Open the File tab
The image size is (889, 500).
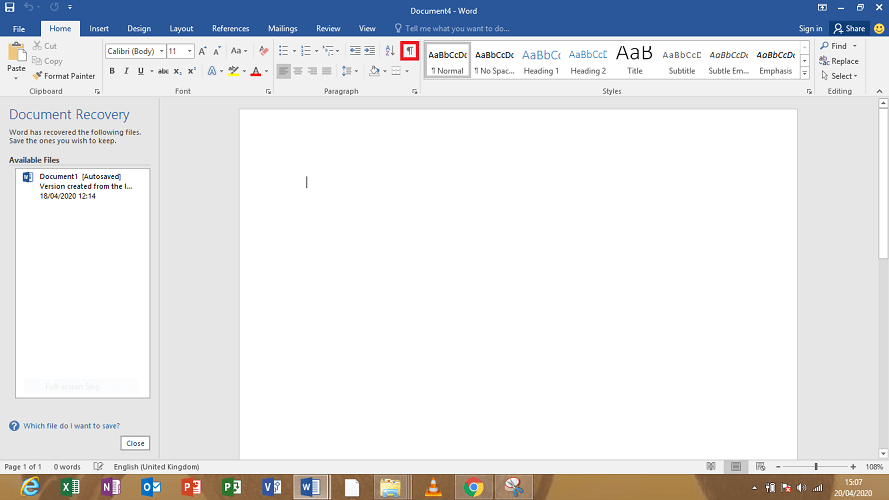click(x=19, y=28)
